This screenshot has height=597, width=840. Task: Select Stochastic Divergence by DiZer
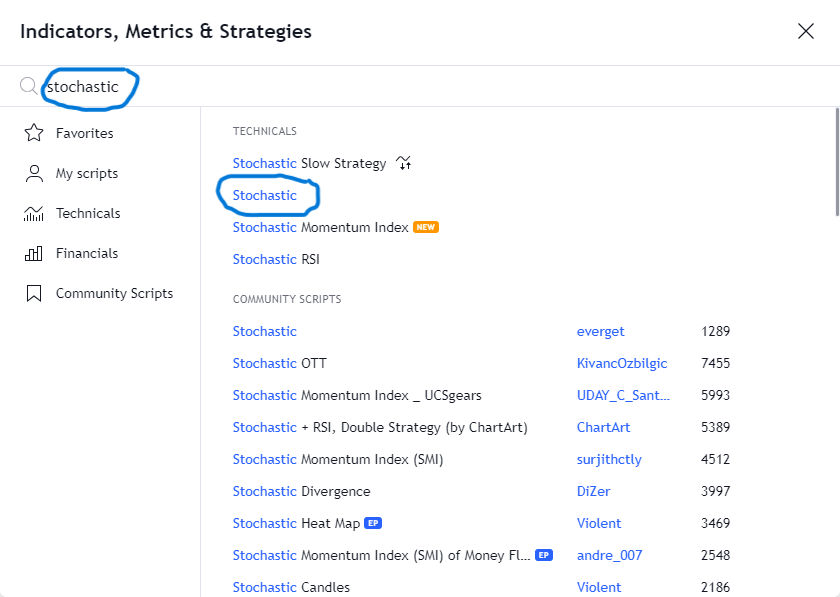pyautogui.click(x=302, y=491)
